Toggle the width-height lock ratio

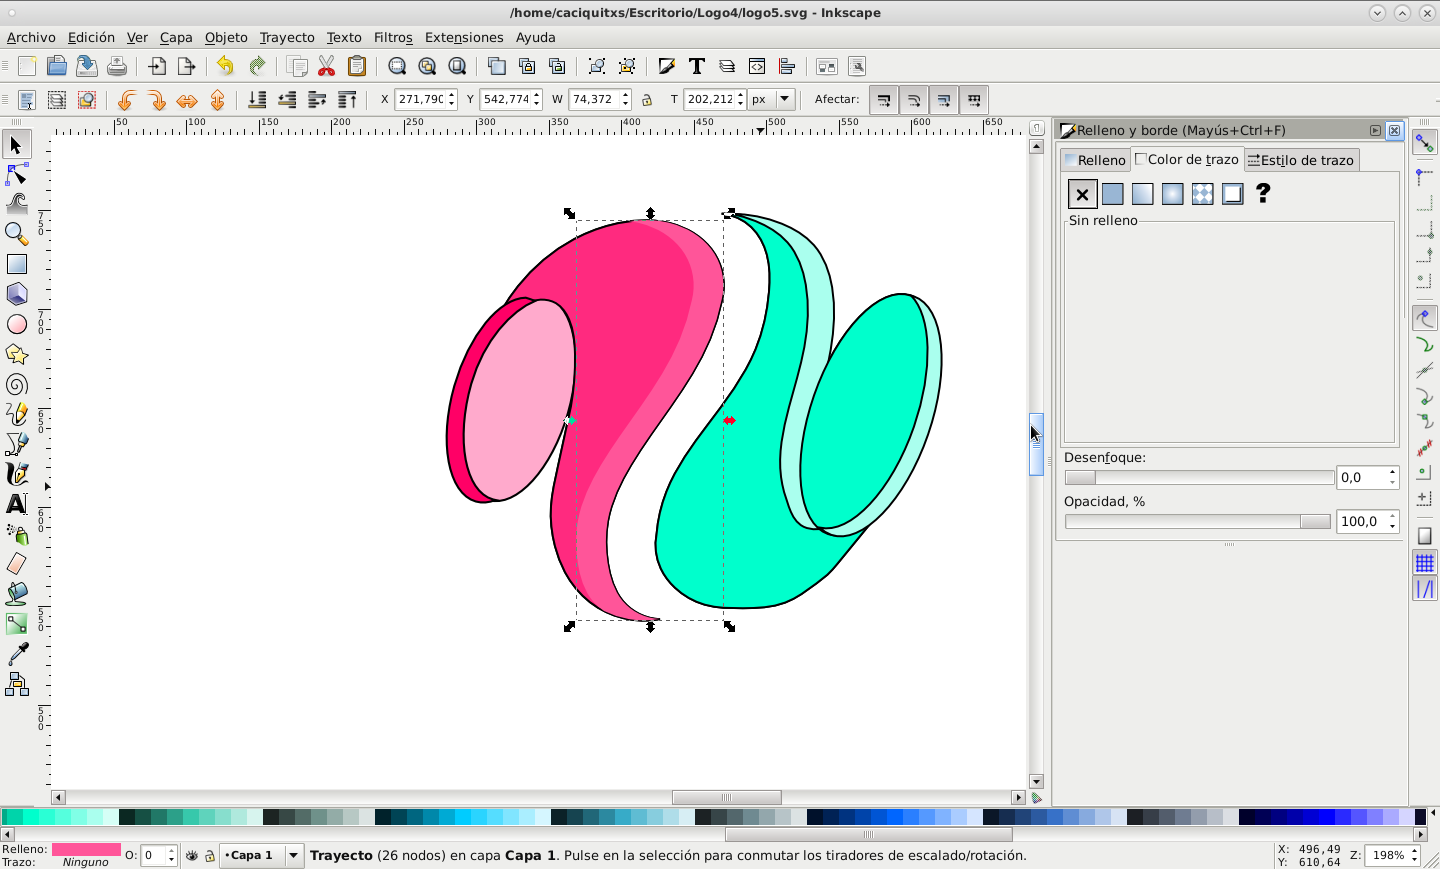pyautogui.click(x=647, y=100)
